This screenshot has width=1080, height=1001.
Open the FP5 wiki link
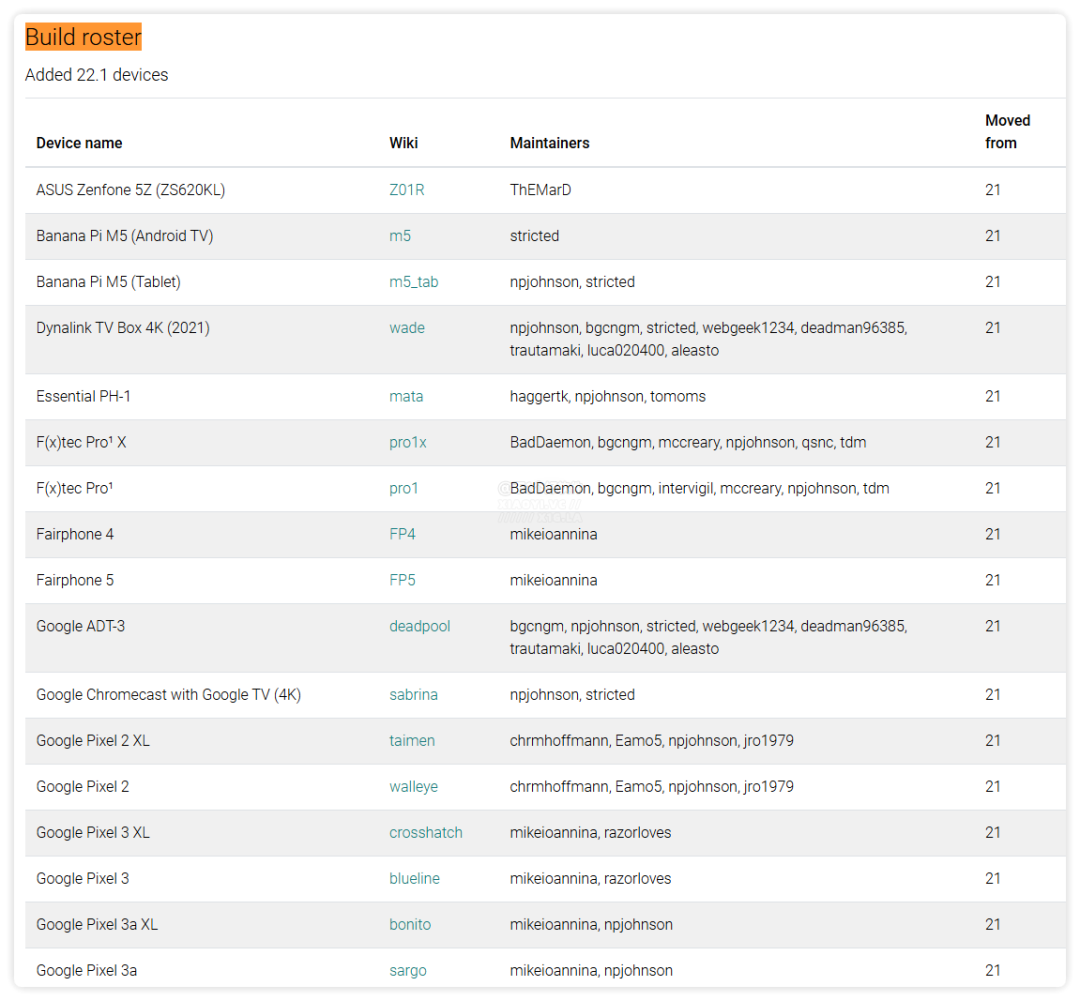(402, 580)
